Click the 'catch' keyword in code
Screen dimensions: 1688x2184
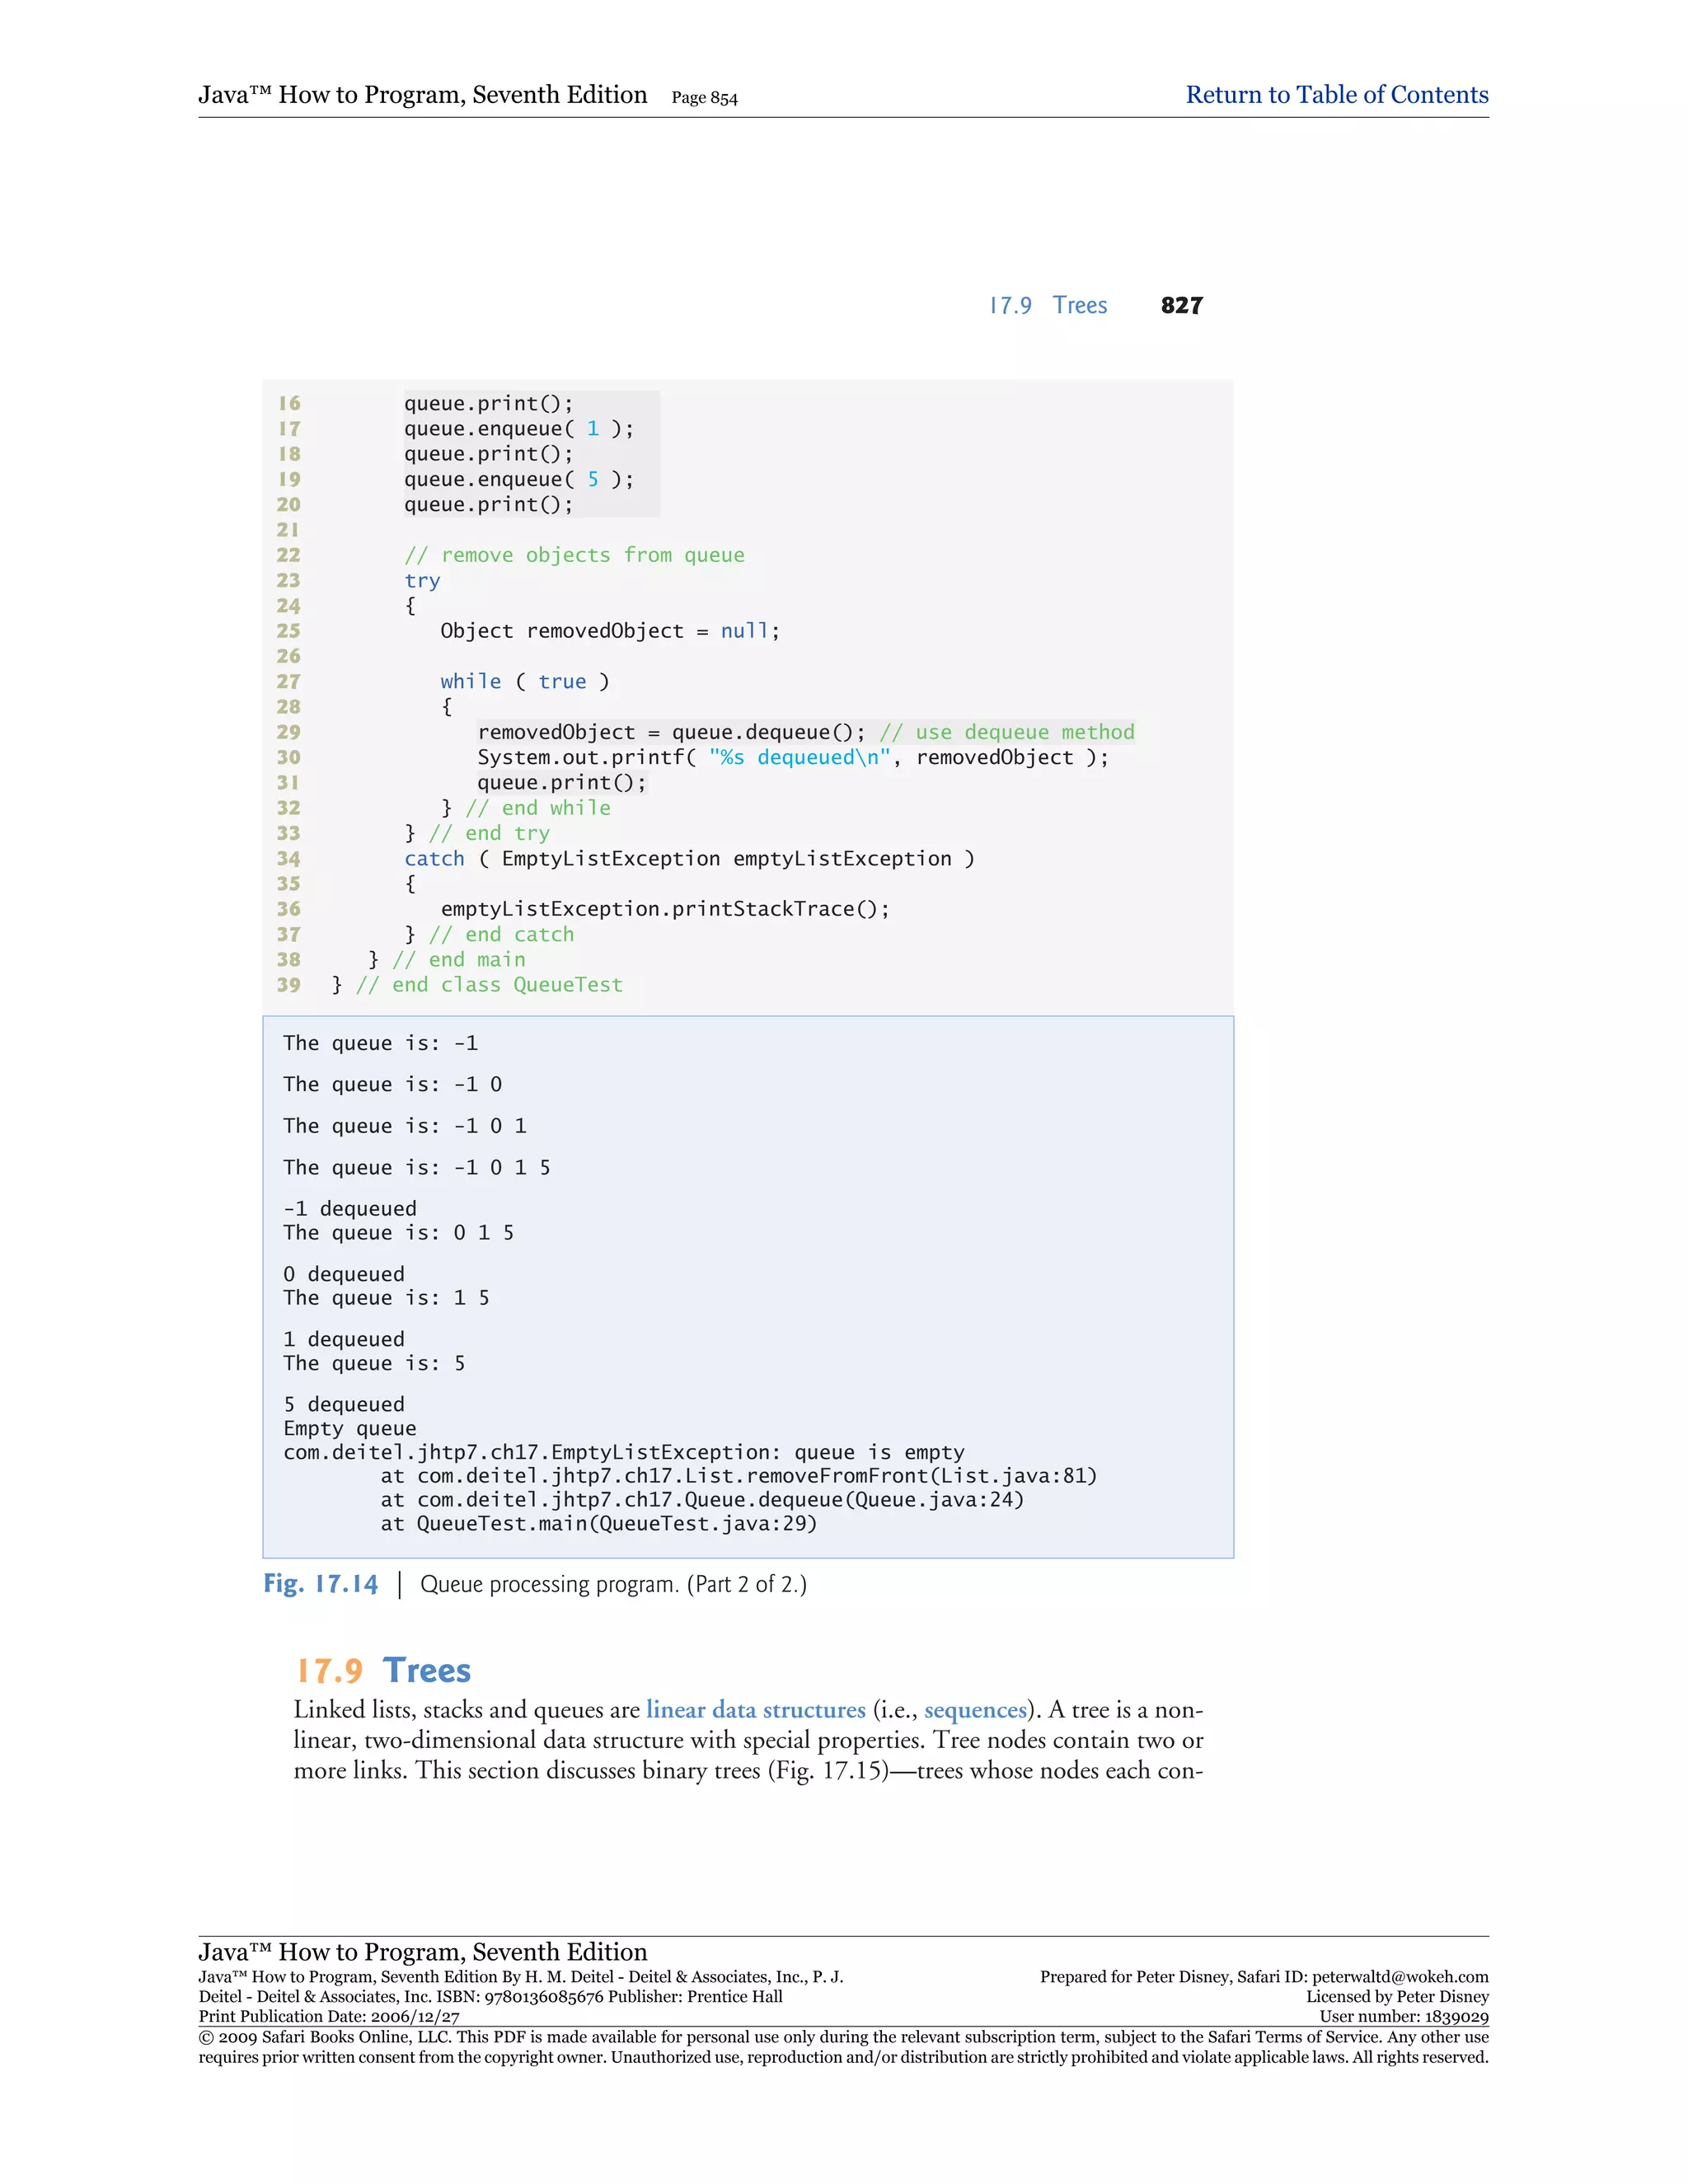(434, 858)
